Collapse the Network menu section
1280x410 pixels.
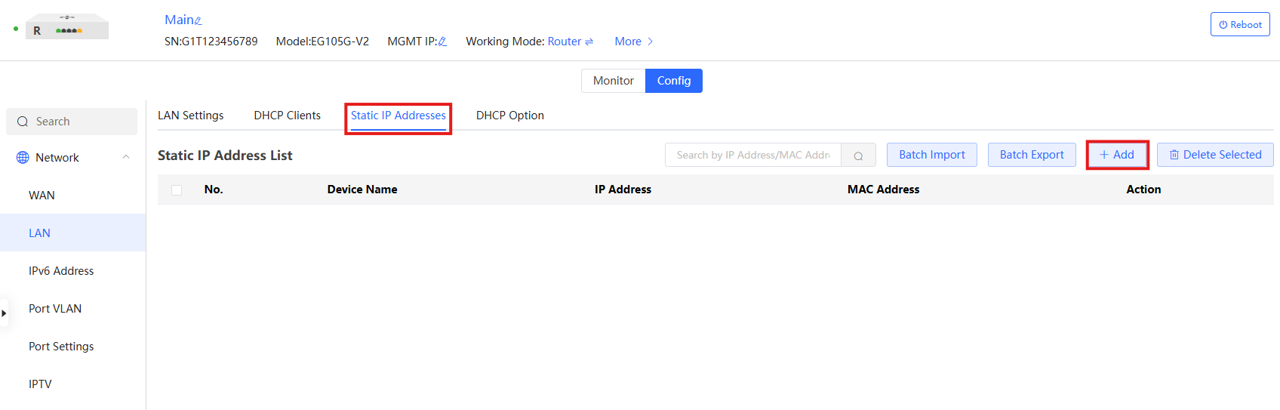126,158
